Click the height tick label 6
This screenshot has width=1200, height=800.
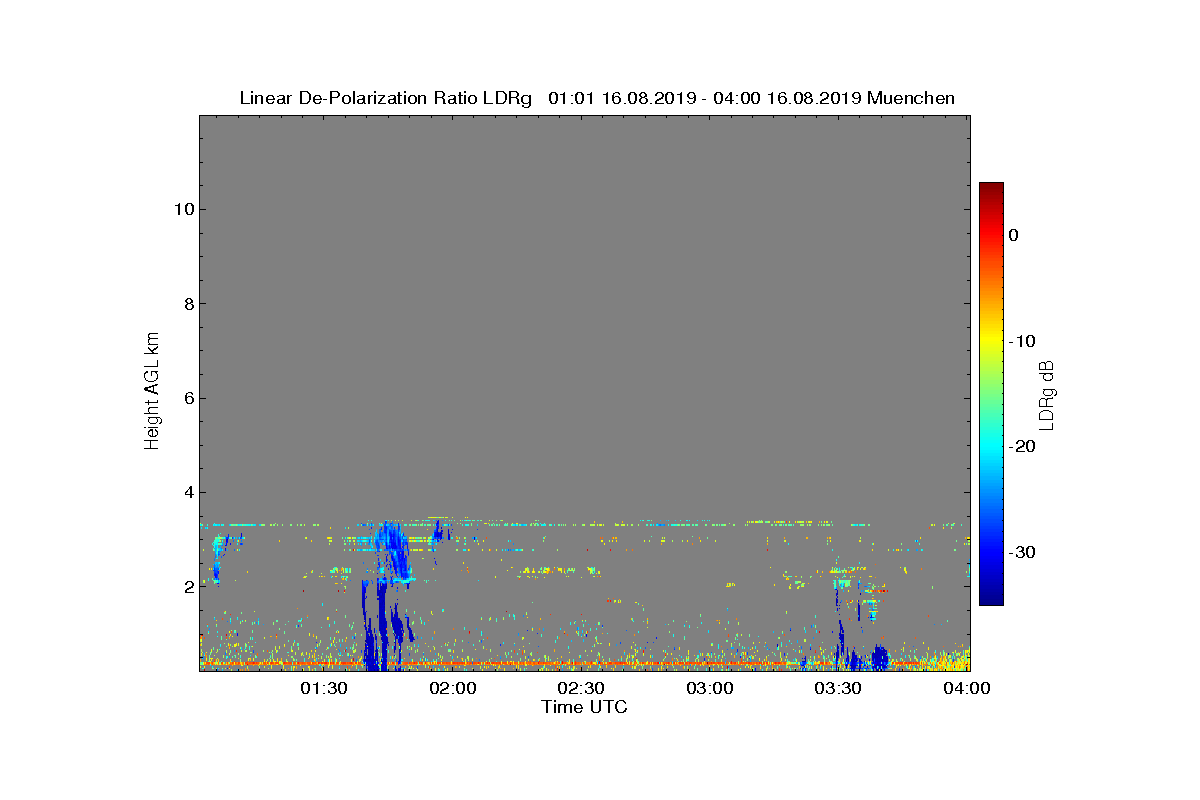coord(188,398)
